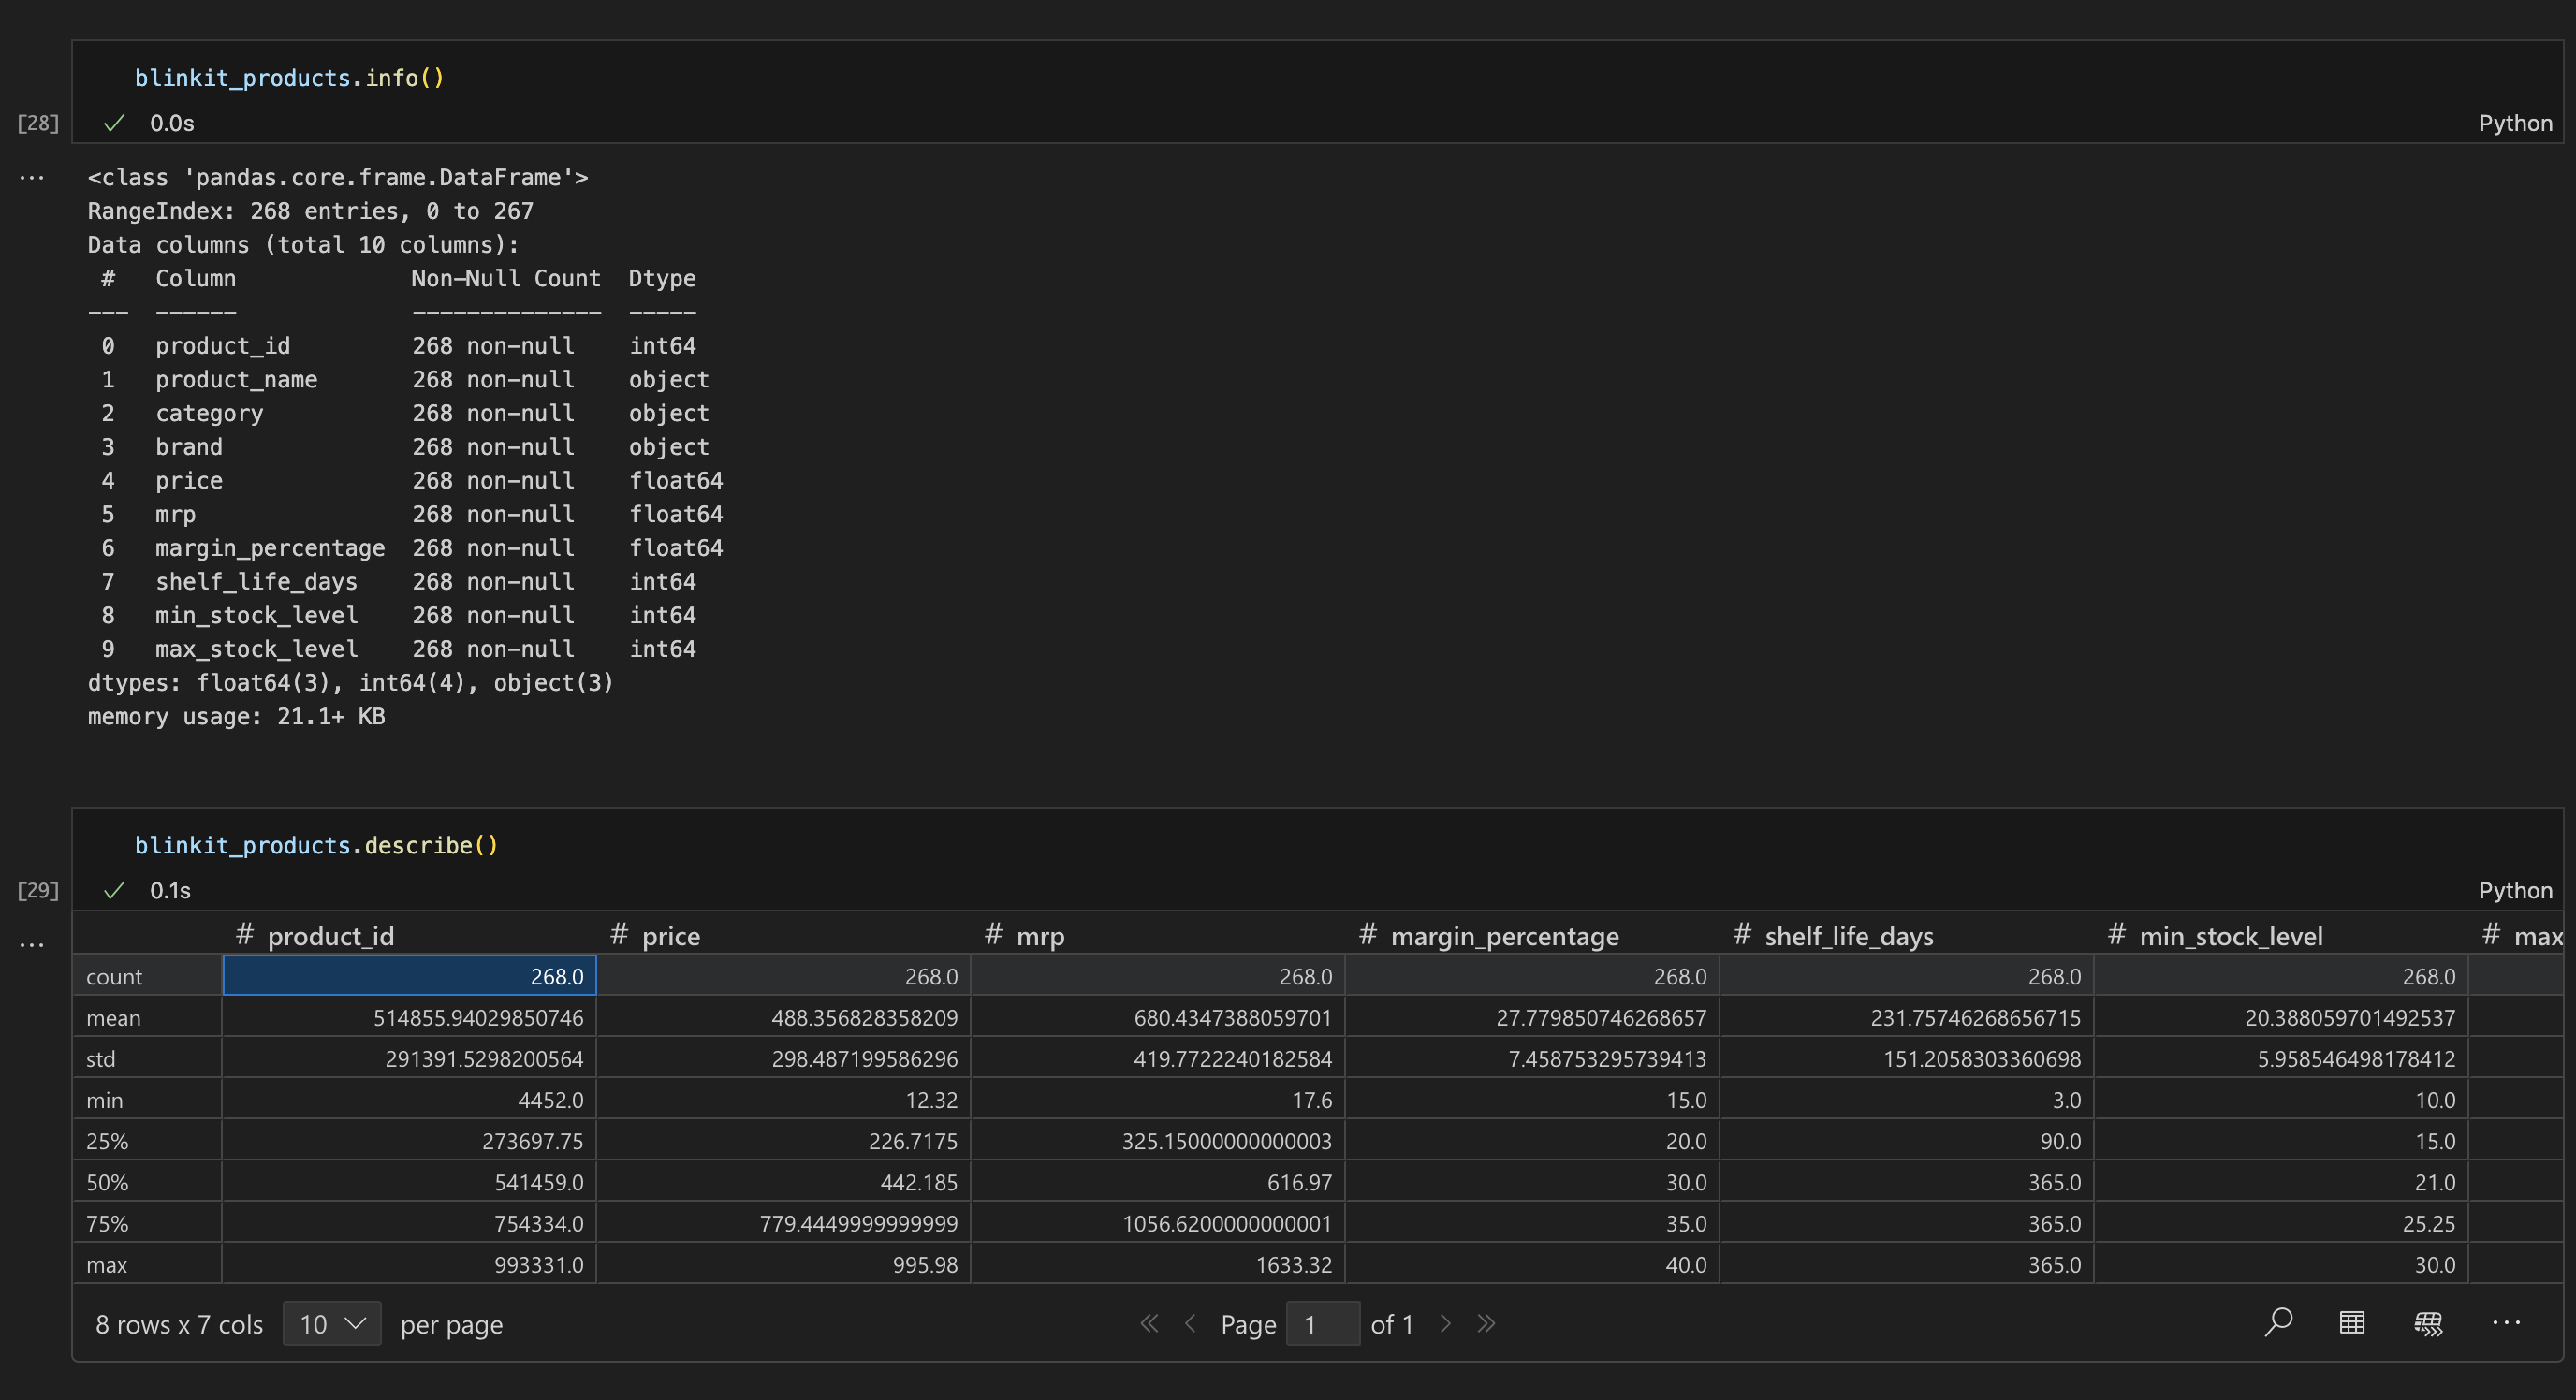The width and height of the screenshot is (2576, 1400).
Task: Open search in the describe output table
Action: 2278,1323
